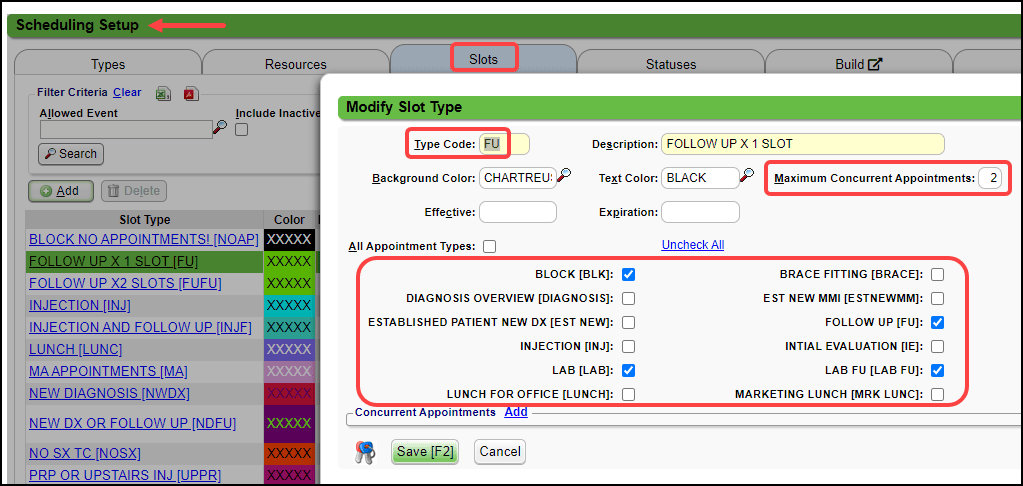Open the external Build link icon
Screen dimensions: 1023x486
(x=875, y=65)
